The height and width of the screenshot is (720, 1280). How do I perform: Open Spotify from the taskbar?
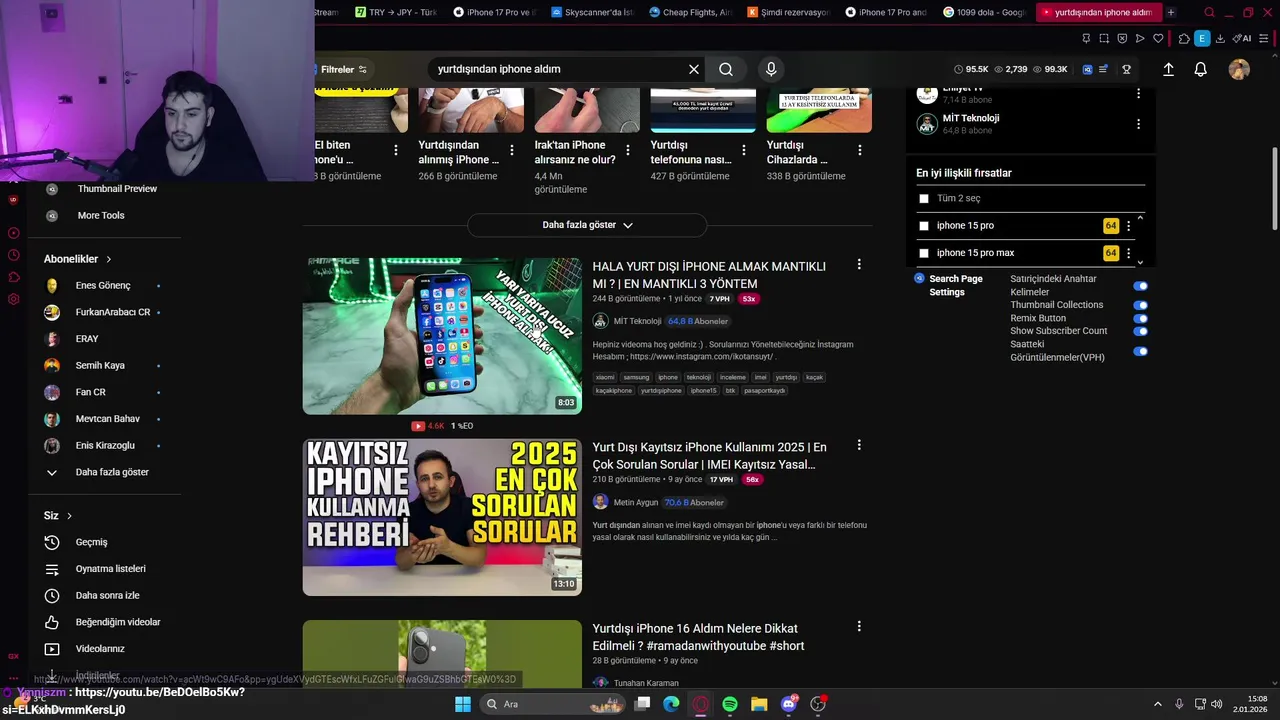pyautogui.click(x=730, y=704)
